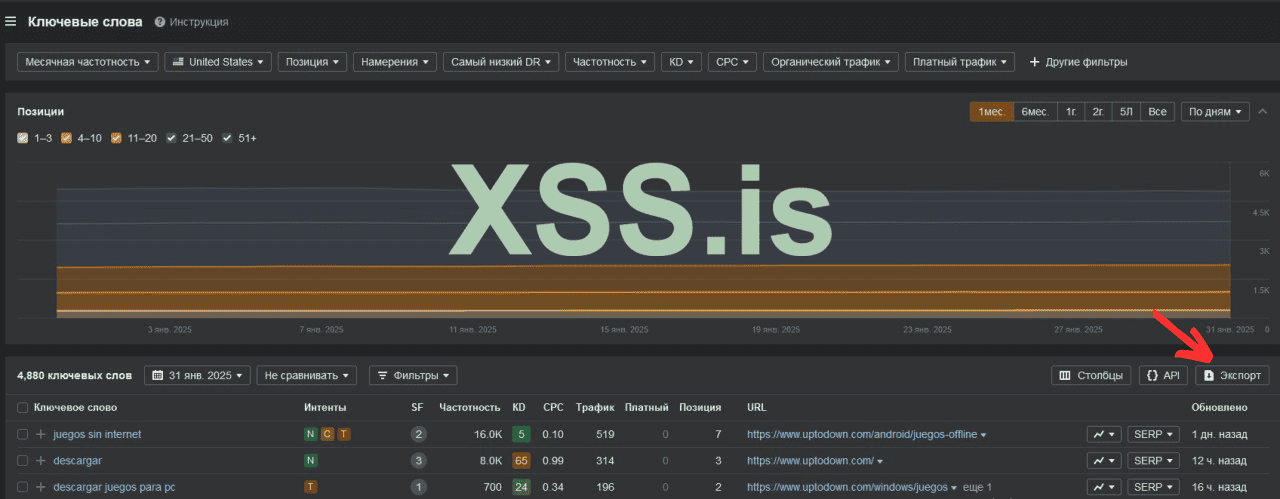
Task: Click Другие фильтры to add filters
Action: click(x=1078, y=62)
